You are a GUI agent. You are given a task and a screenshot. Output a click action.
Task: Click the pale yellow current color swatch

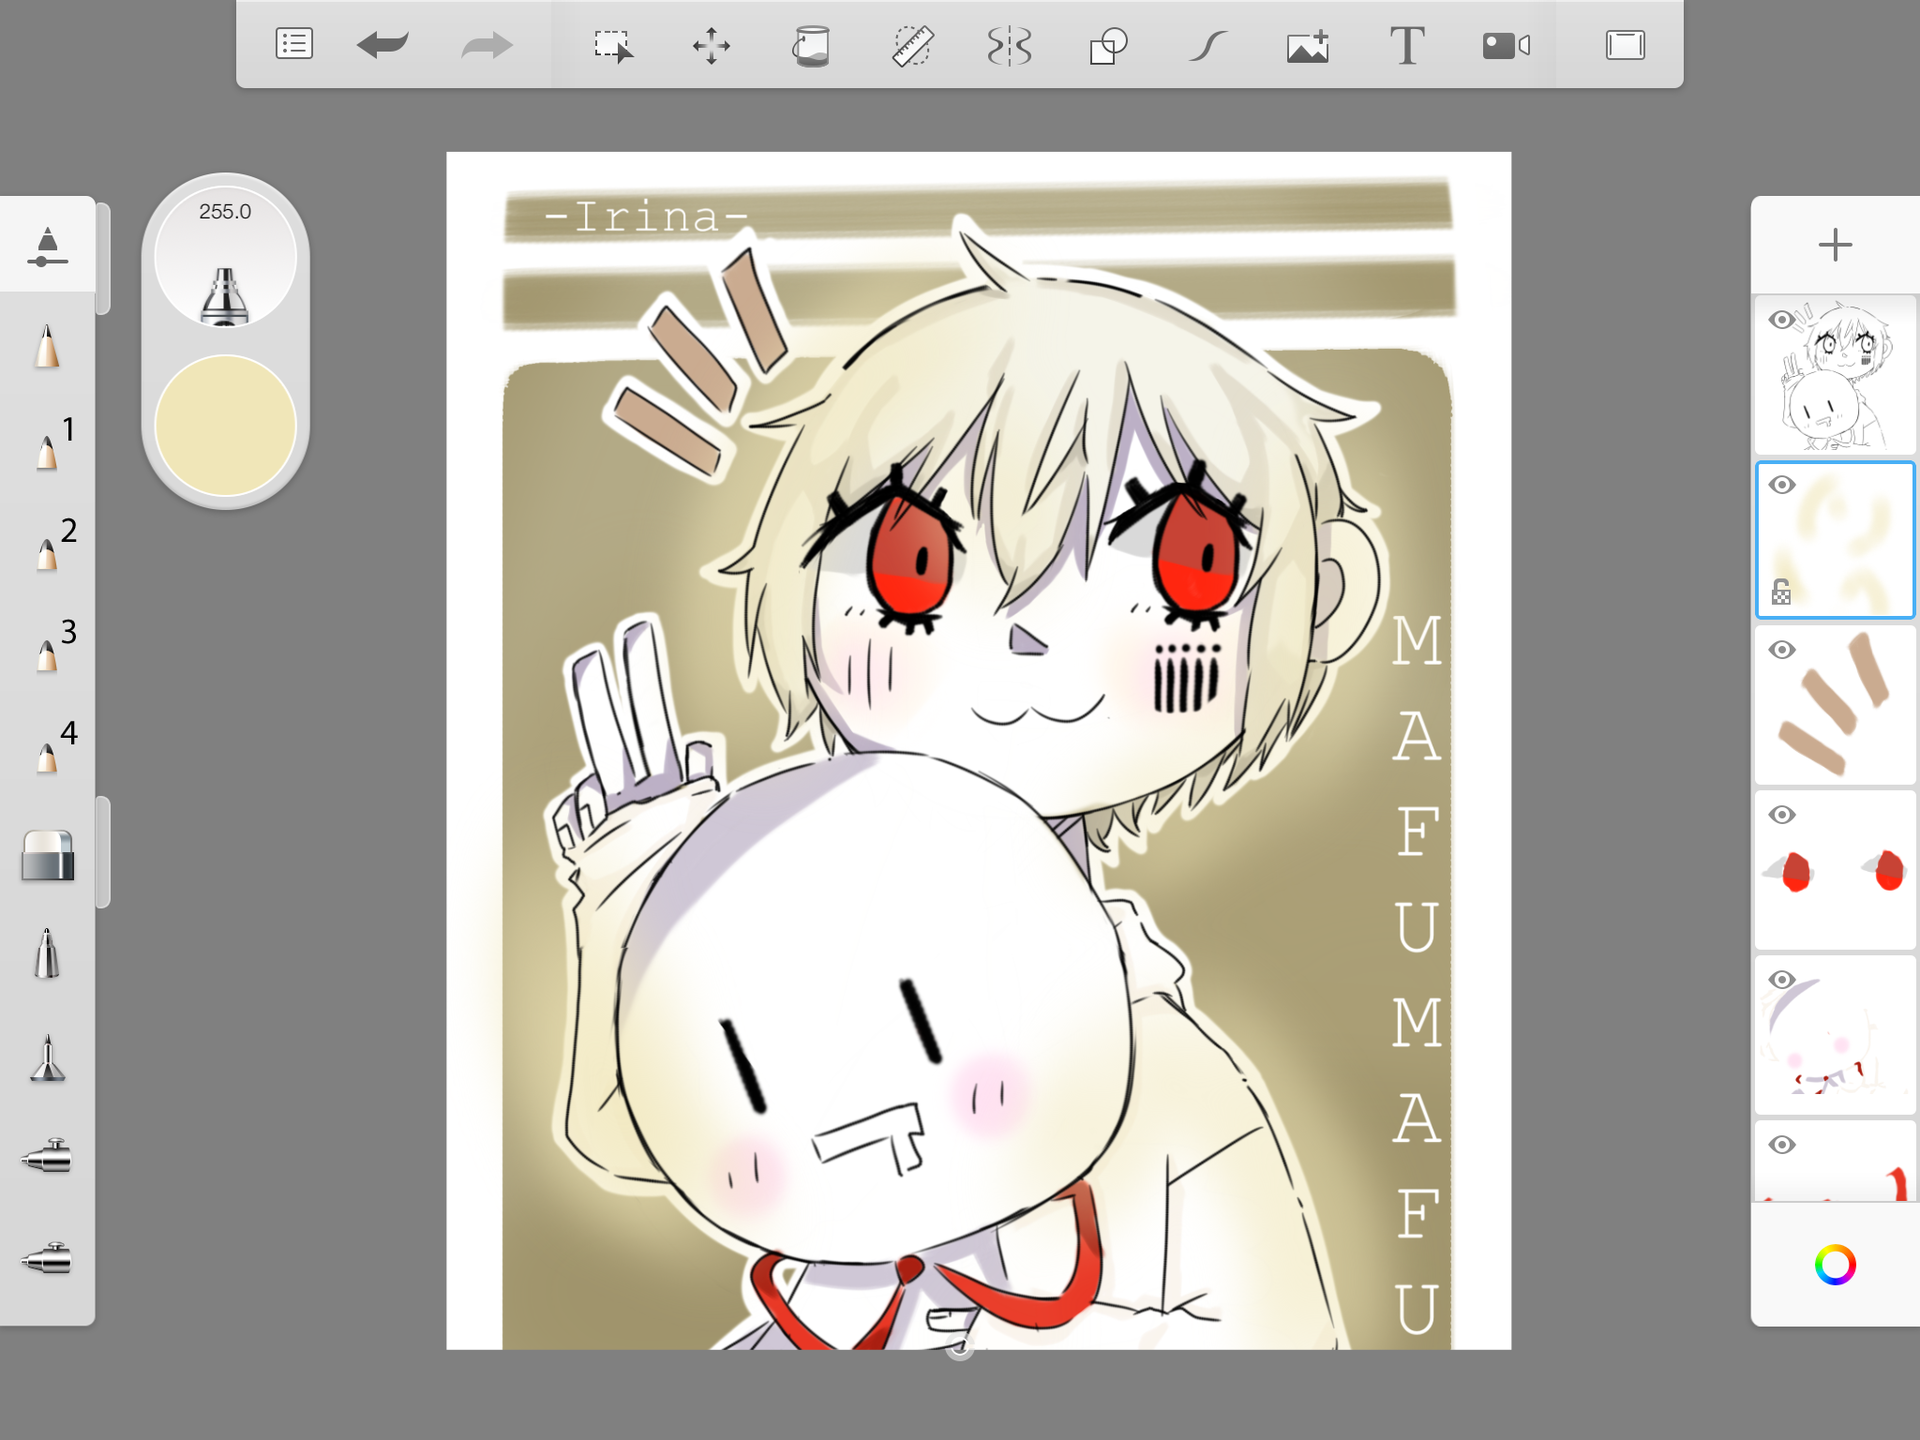pyautogui.click(x=225, y=425)
